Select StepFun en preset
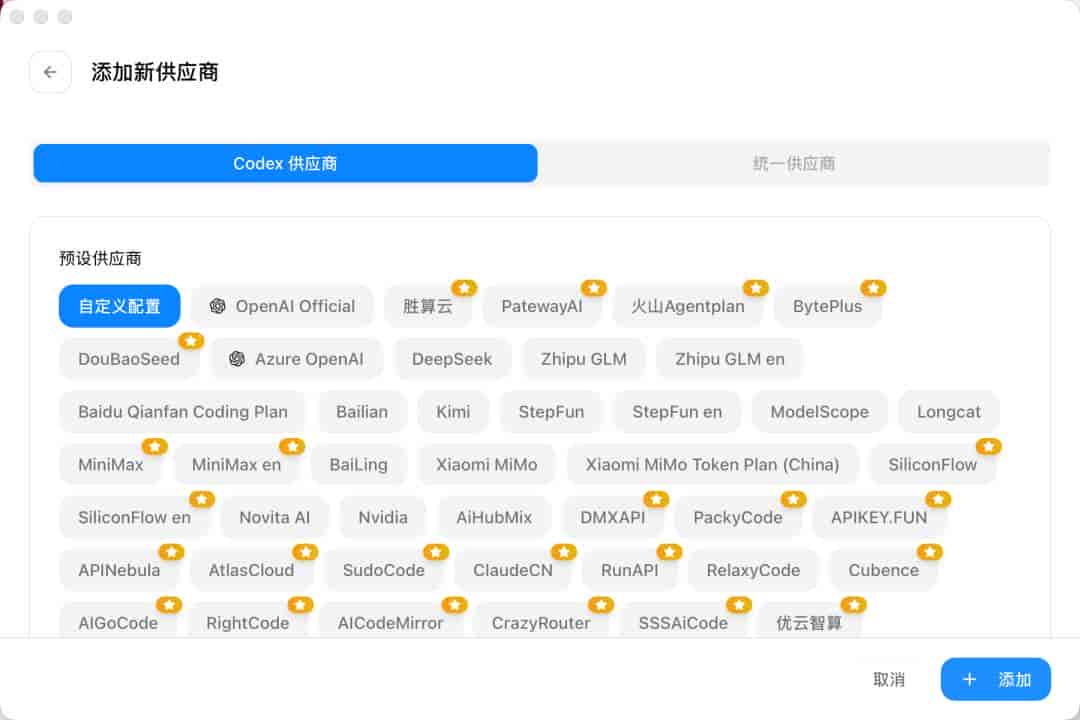 tap(677, 411)
